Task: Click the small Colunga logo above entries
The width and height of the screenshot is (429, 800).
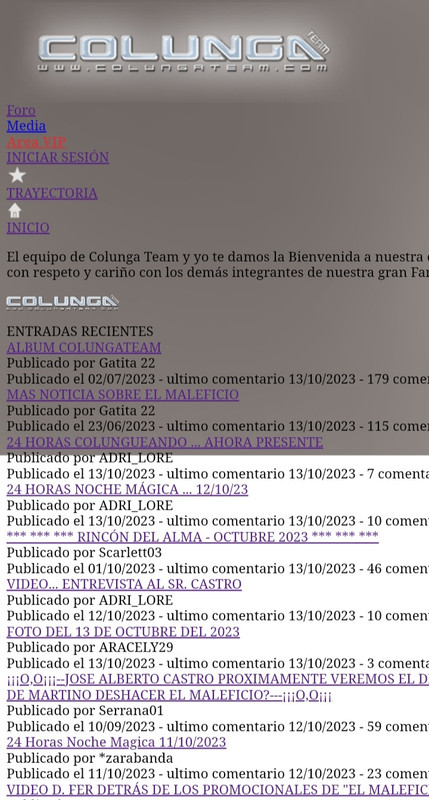Action: [62, 303]
